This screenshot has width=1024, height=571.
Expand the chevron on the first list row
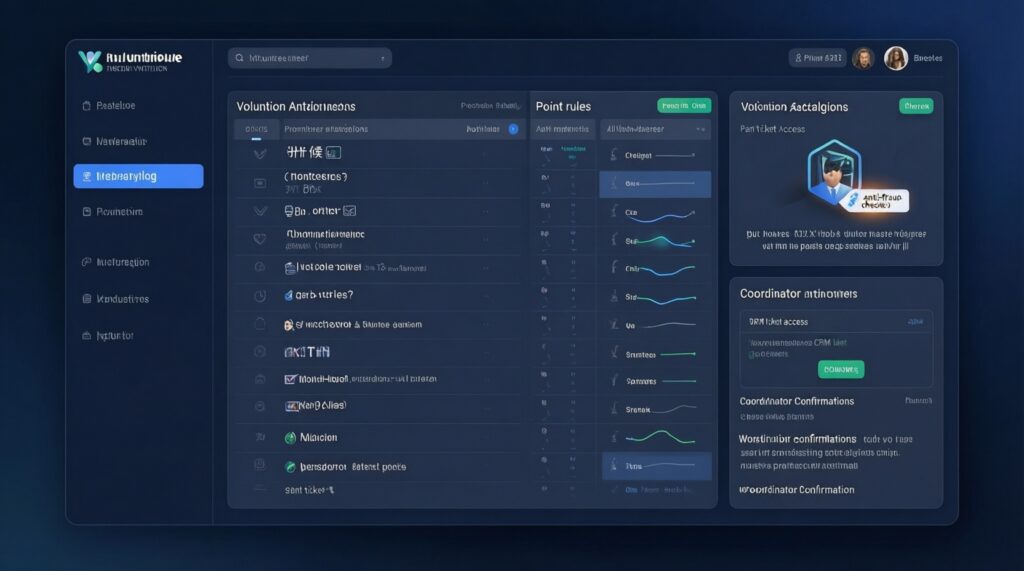pyautogui.click(x=260, y=154)
